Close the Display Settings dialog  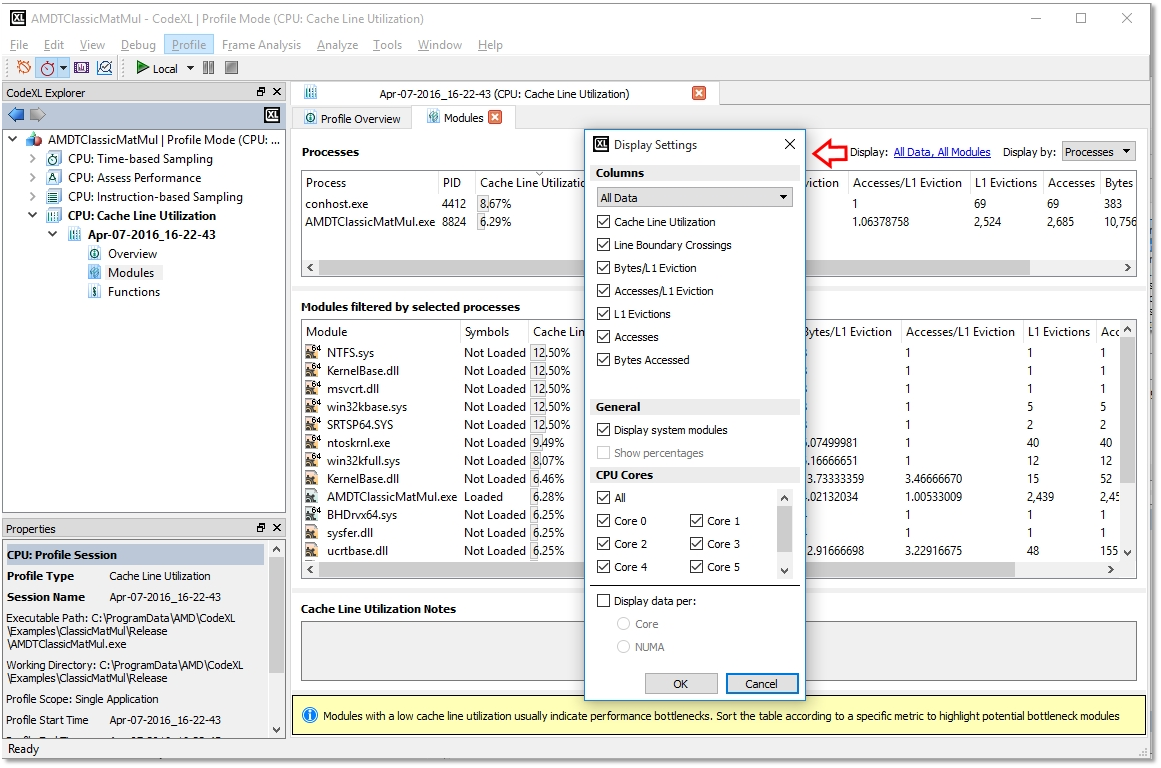(x=790, y=144)
